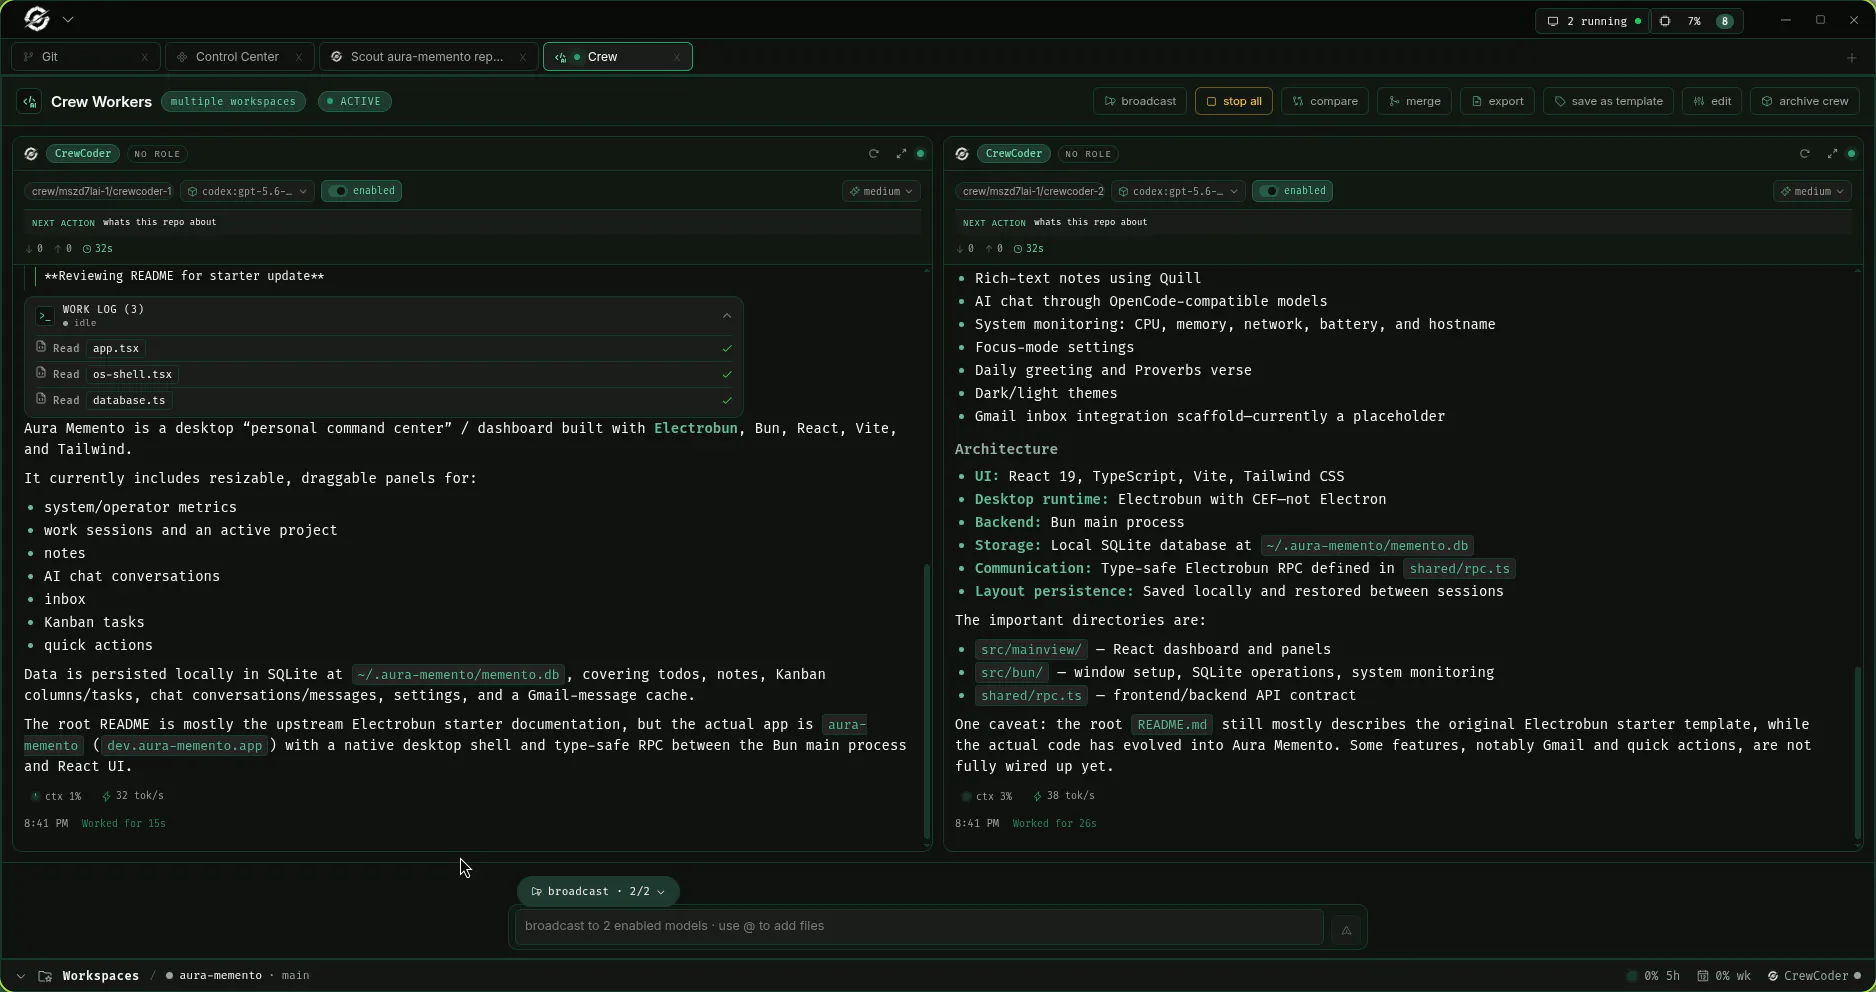The height and width of the screenshot is (992, 1876).
Task: Click the 2 running indicator
Action: [x=1593, y=21]
